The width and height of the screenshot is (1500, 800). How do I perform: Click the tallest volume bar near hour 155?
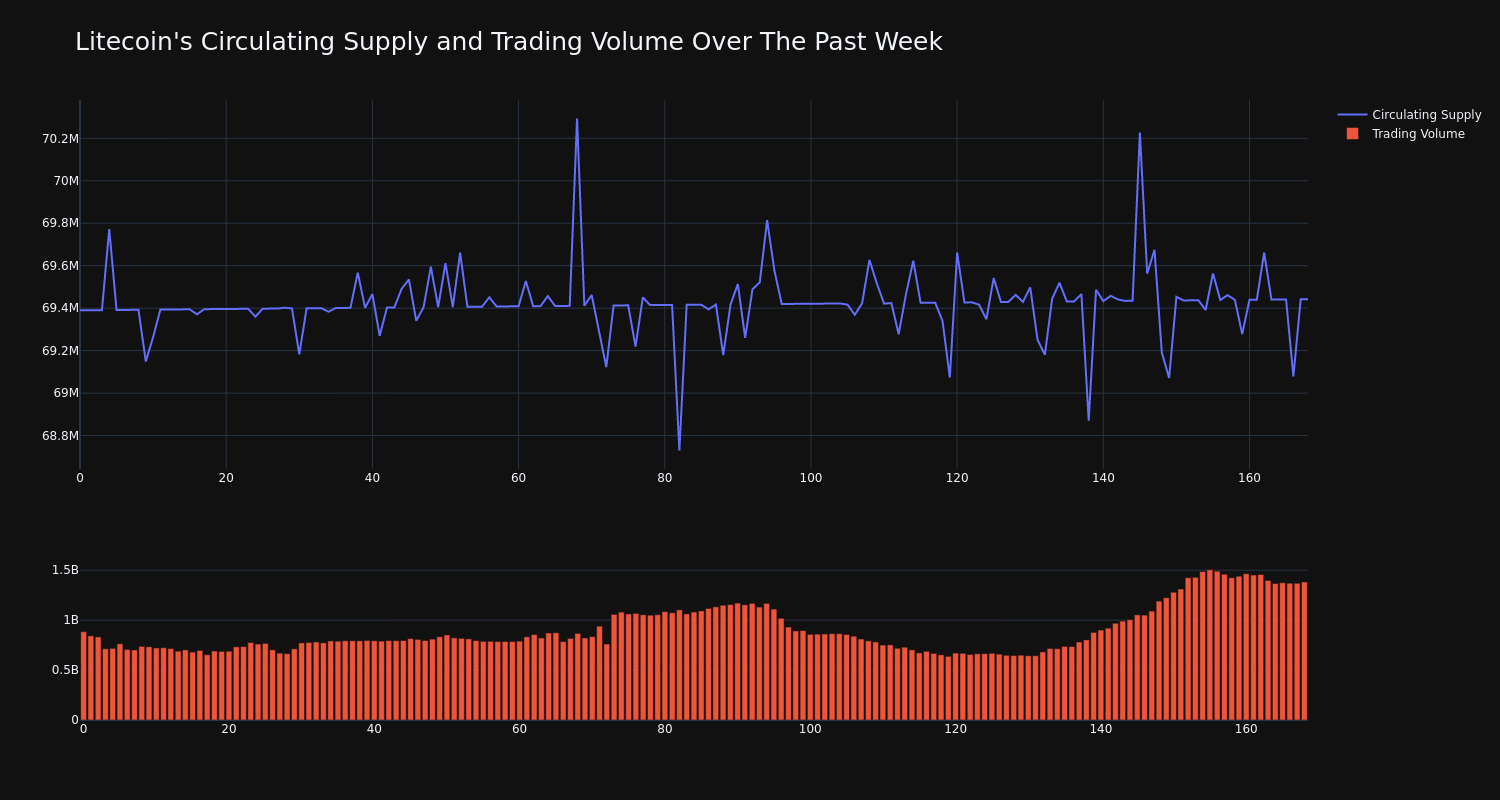coord(1210,645)
